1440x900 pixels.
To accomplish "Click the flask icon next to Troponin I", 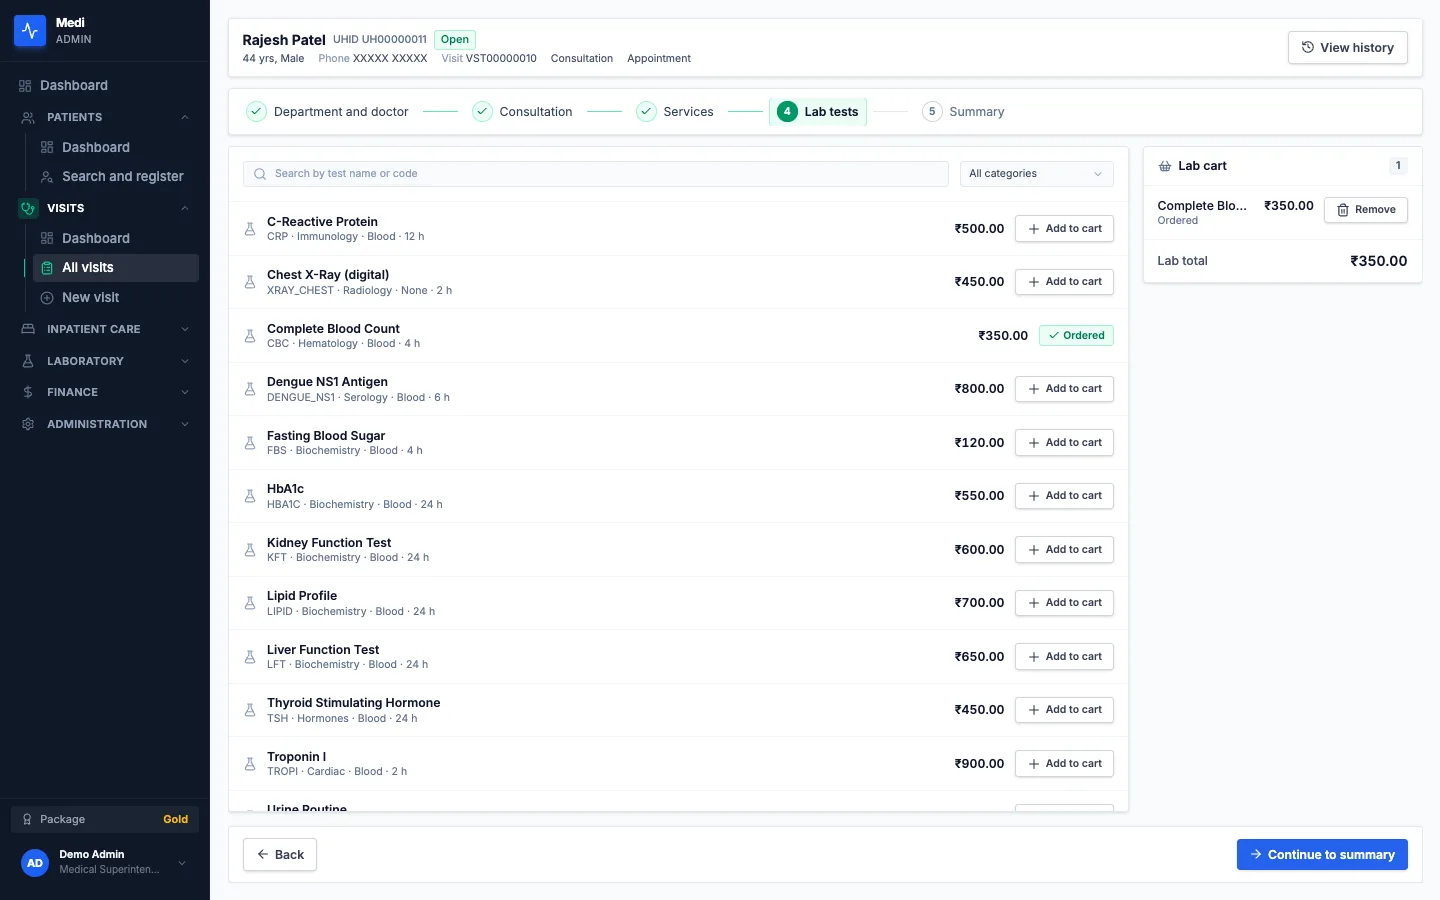I will tap(250, 764).
